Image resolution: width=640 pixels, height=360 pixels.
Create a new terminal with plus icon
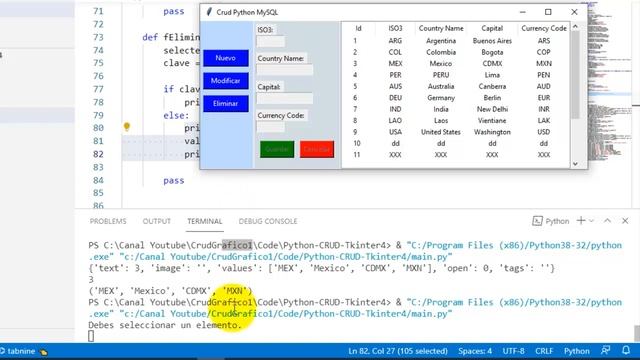(x=581, y=221)
